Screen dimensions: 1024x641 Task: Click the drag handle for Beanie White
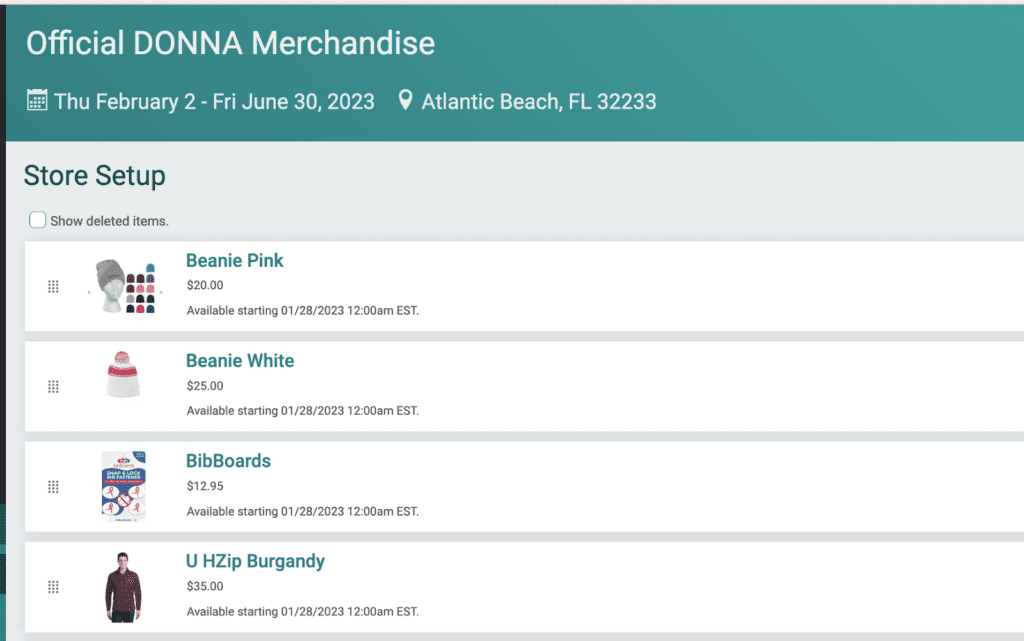coord(54,386)
